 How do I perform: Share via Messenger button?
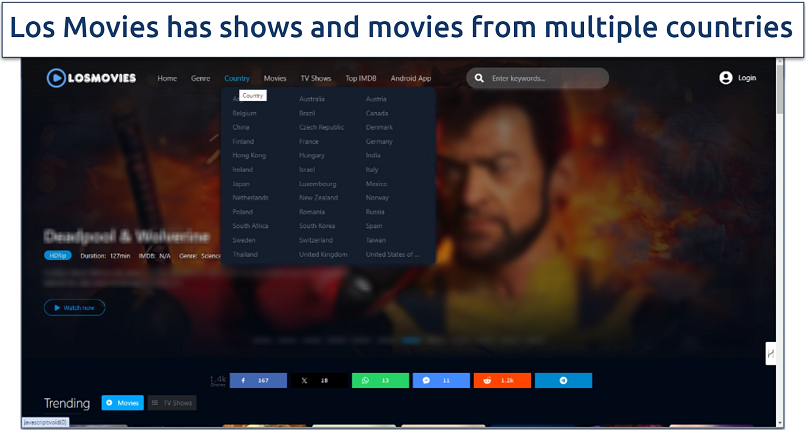tap(441, 380)
